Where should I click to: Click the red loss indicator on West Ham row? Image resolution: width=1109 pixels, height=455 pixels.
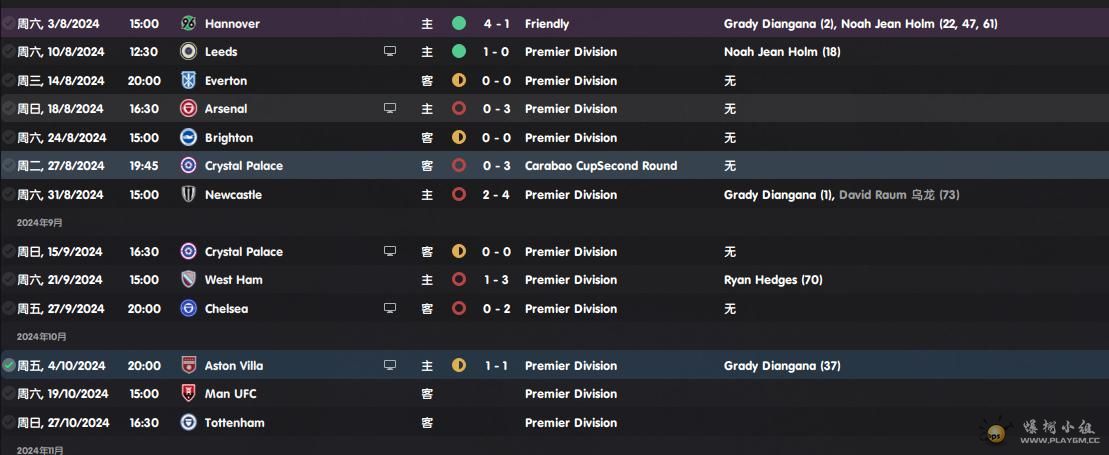[x=459, y=280]
